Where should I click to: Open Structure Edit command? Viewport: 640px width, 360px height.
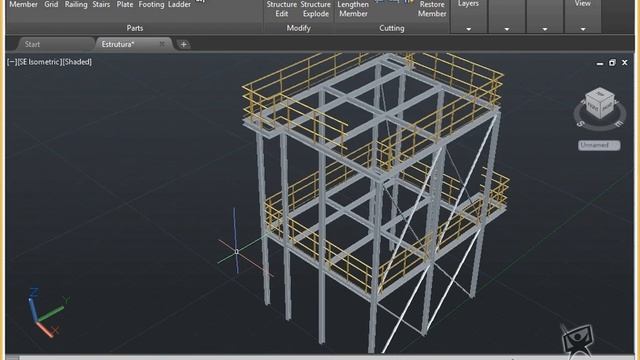[x=282, y=9]
